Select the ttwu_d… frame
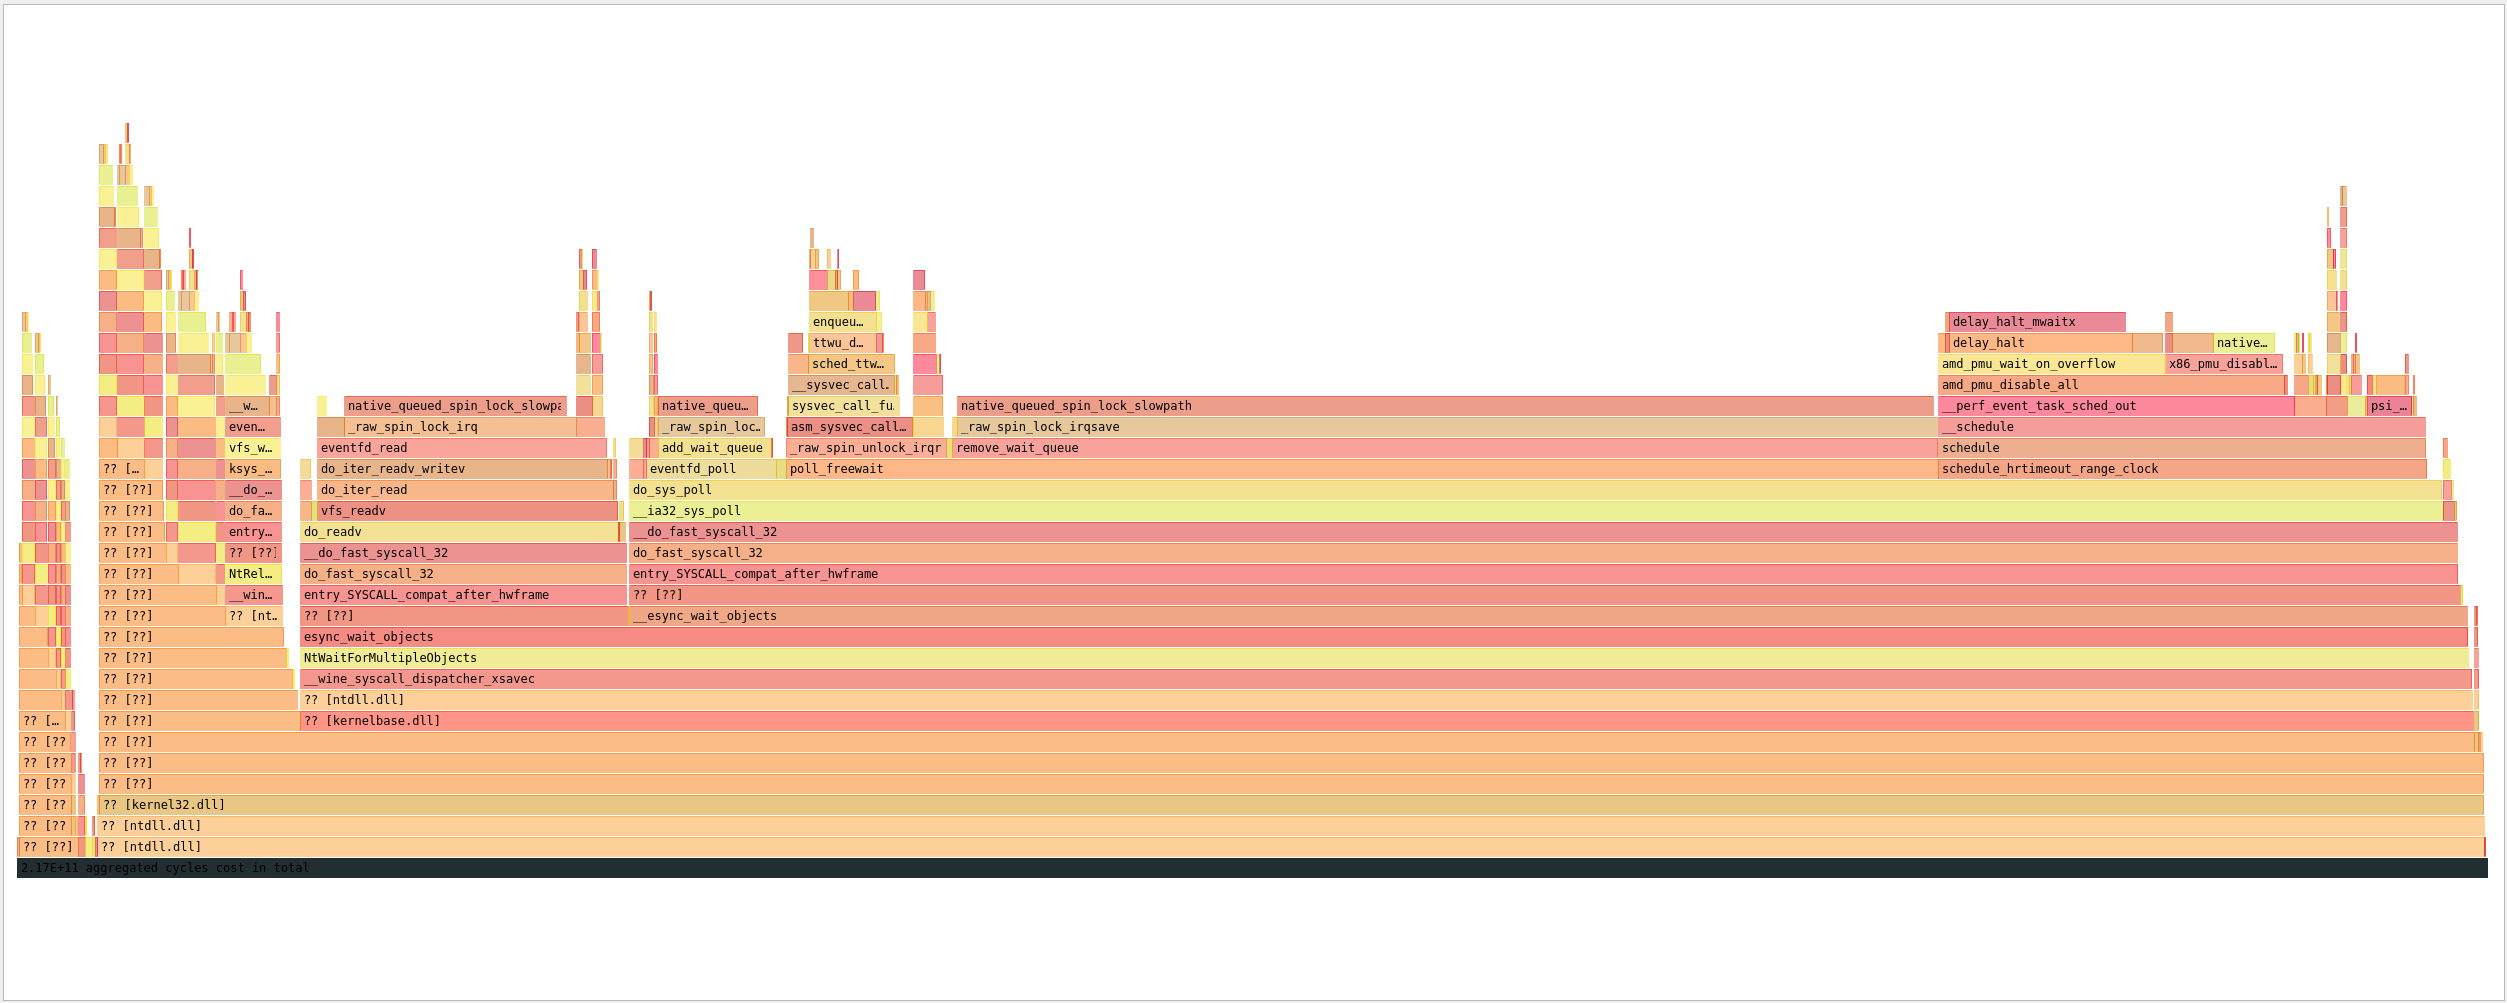Screen dimensions: 2507x1003 point(842,343)
